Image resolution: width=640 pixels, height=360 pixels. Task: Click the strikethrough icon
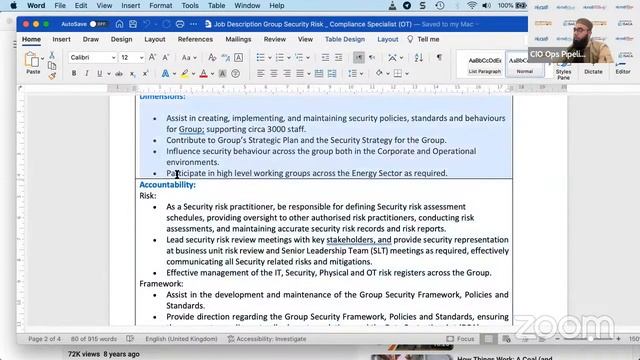pos(119,74)
